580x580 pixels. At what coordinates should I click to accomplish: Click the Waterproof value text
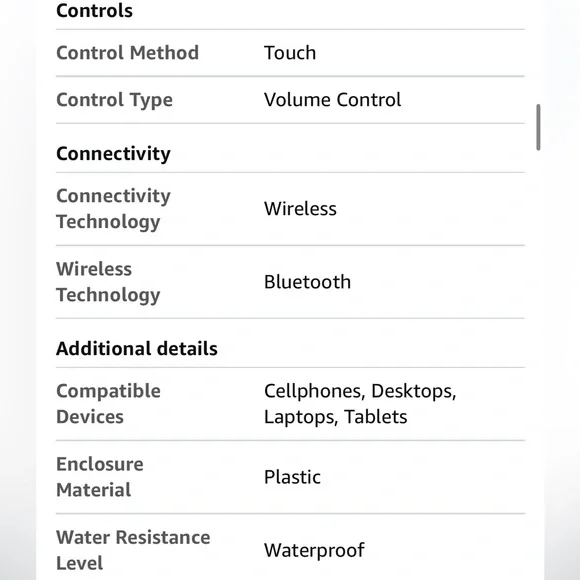(314, 550)
